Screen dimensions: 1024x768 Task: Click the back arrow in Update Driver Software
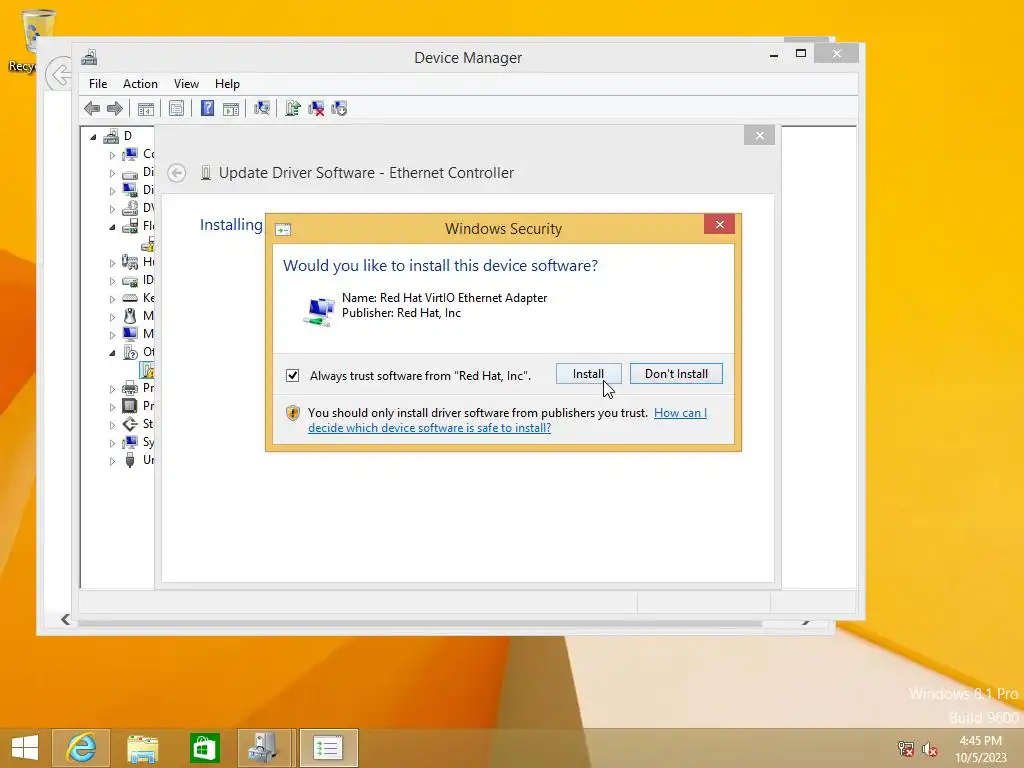pos(176,173)
